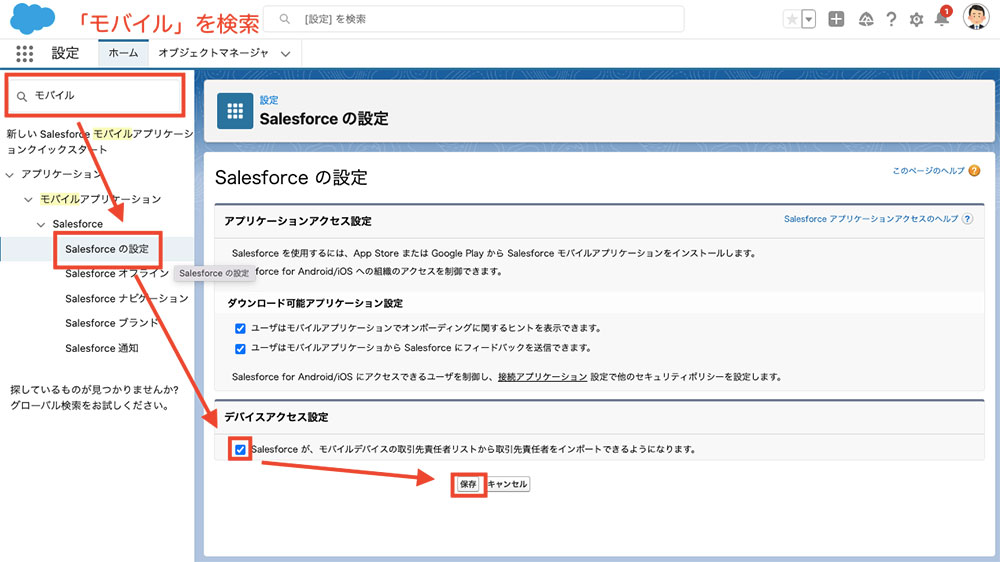Open Salesforce オフライン in the sidebar

click(x=117, y=273)
